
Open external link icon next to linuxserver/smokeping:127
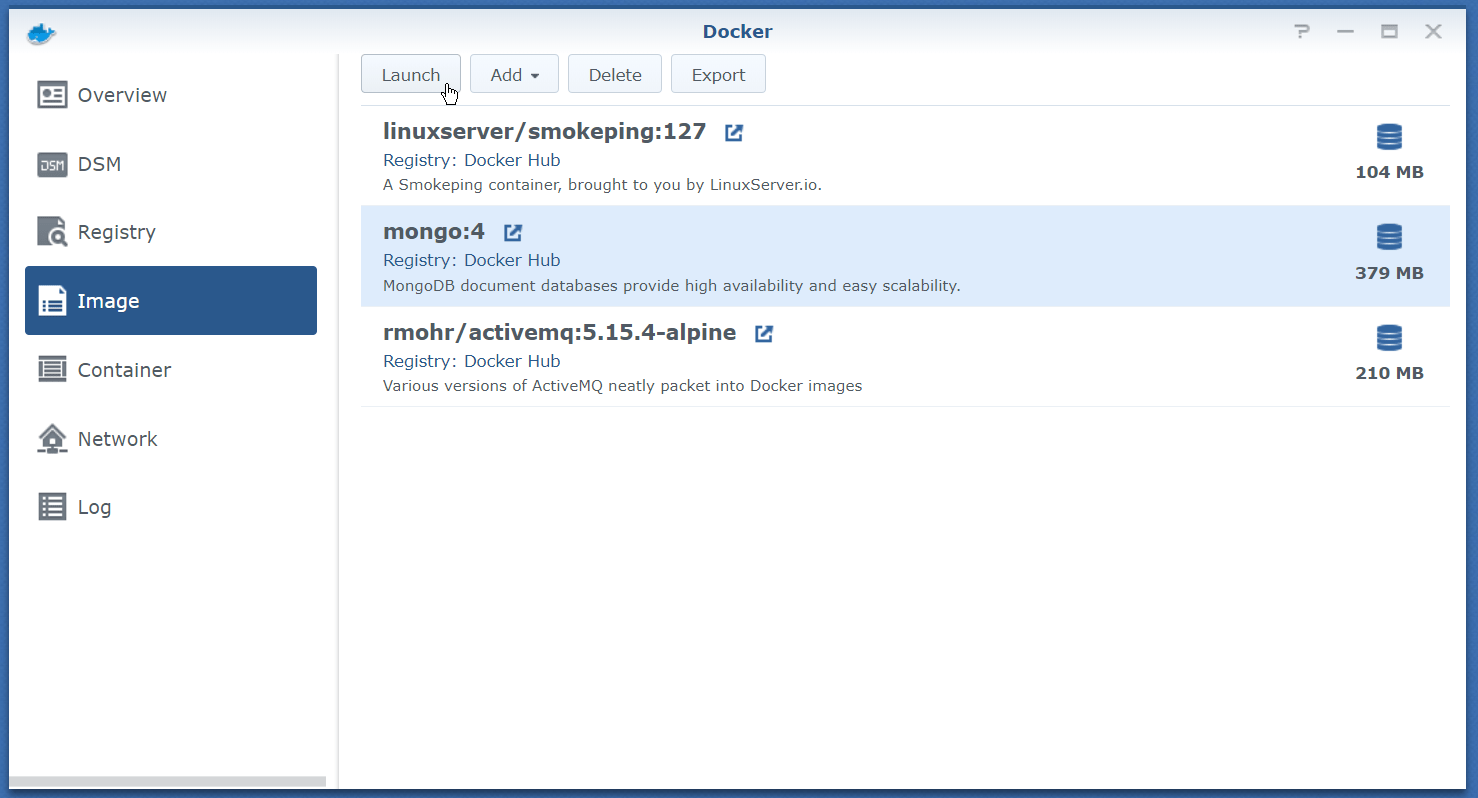(734, 132)
